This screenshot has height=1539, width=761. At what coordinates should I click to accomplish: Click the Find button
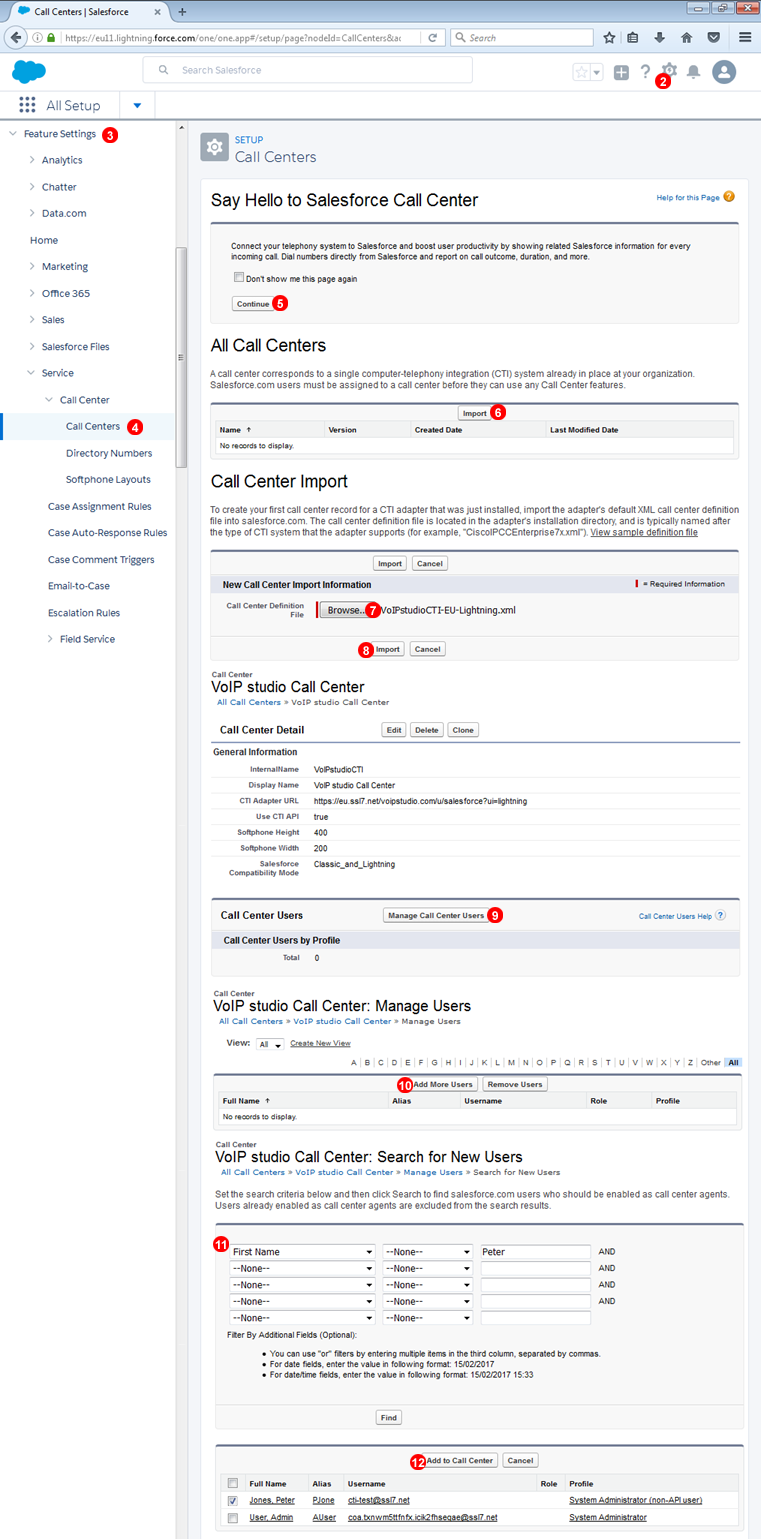[389, 1417]
